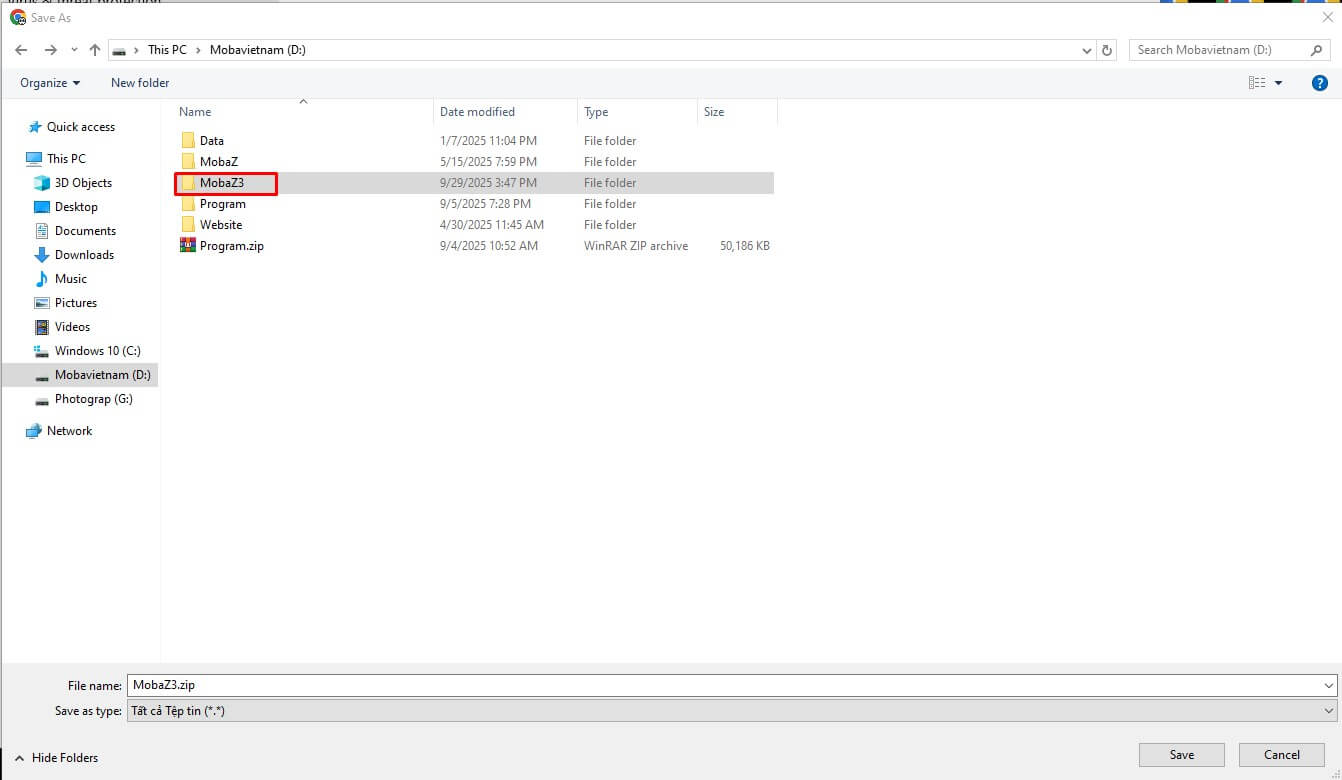Click the Up one level arrow
The image size is (1342, 780).
click(95, 50)
